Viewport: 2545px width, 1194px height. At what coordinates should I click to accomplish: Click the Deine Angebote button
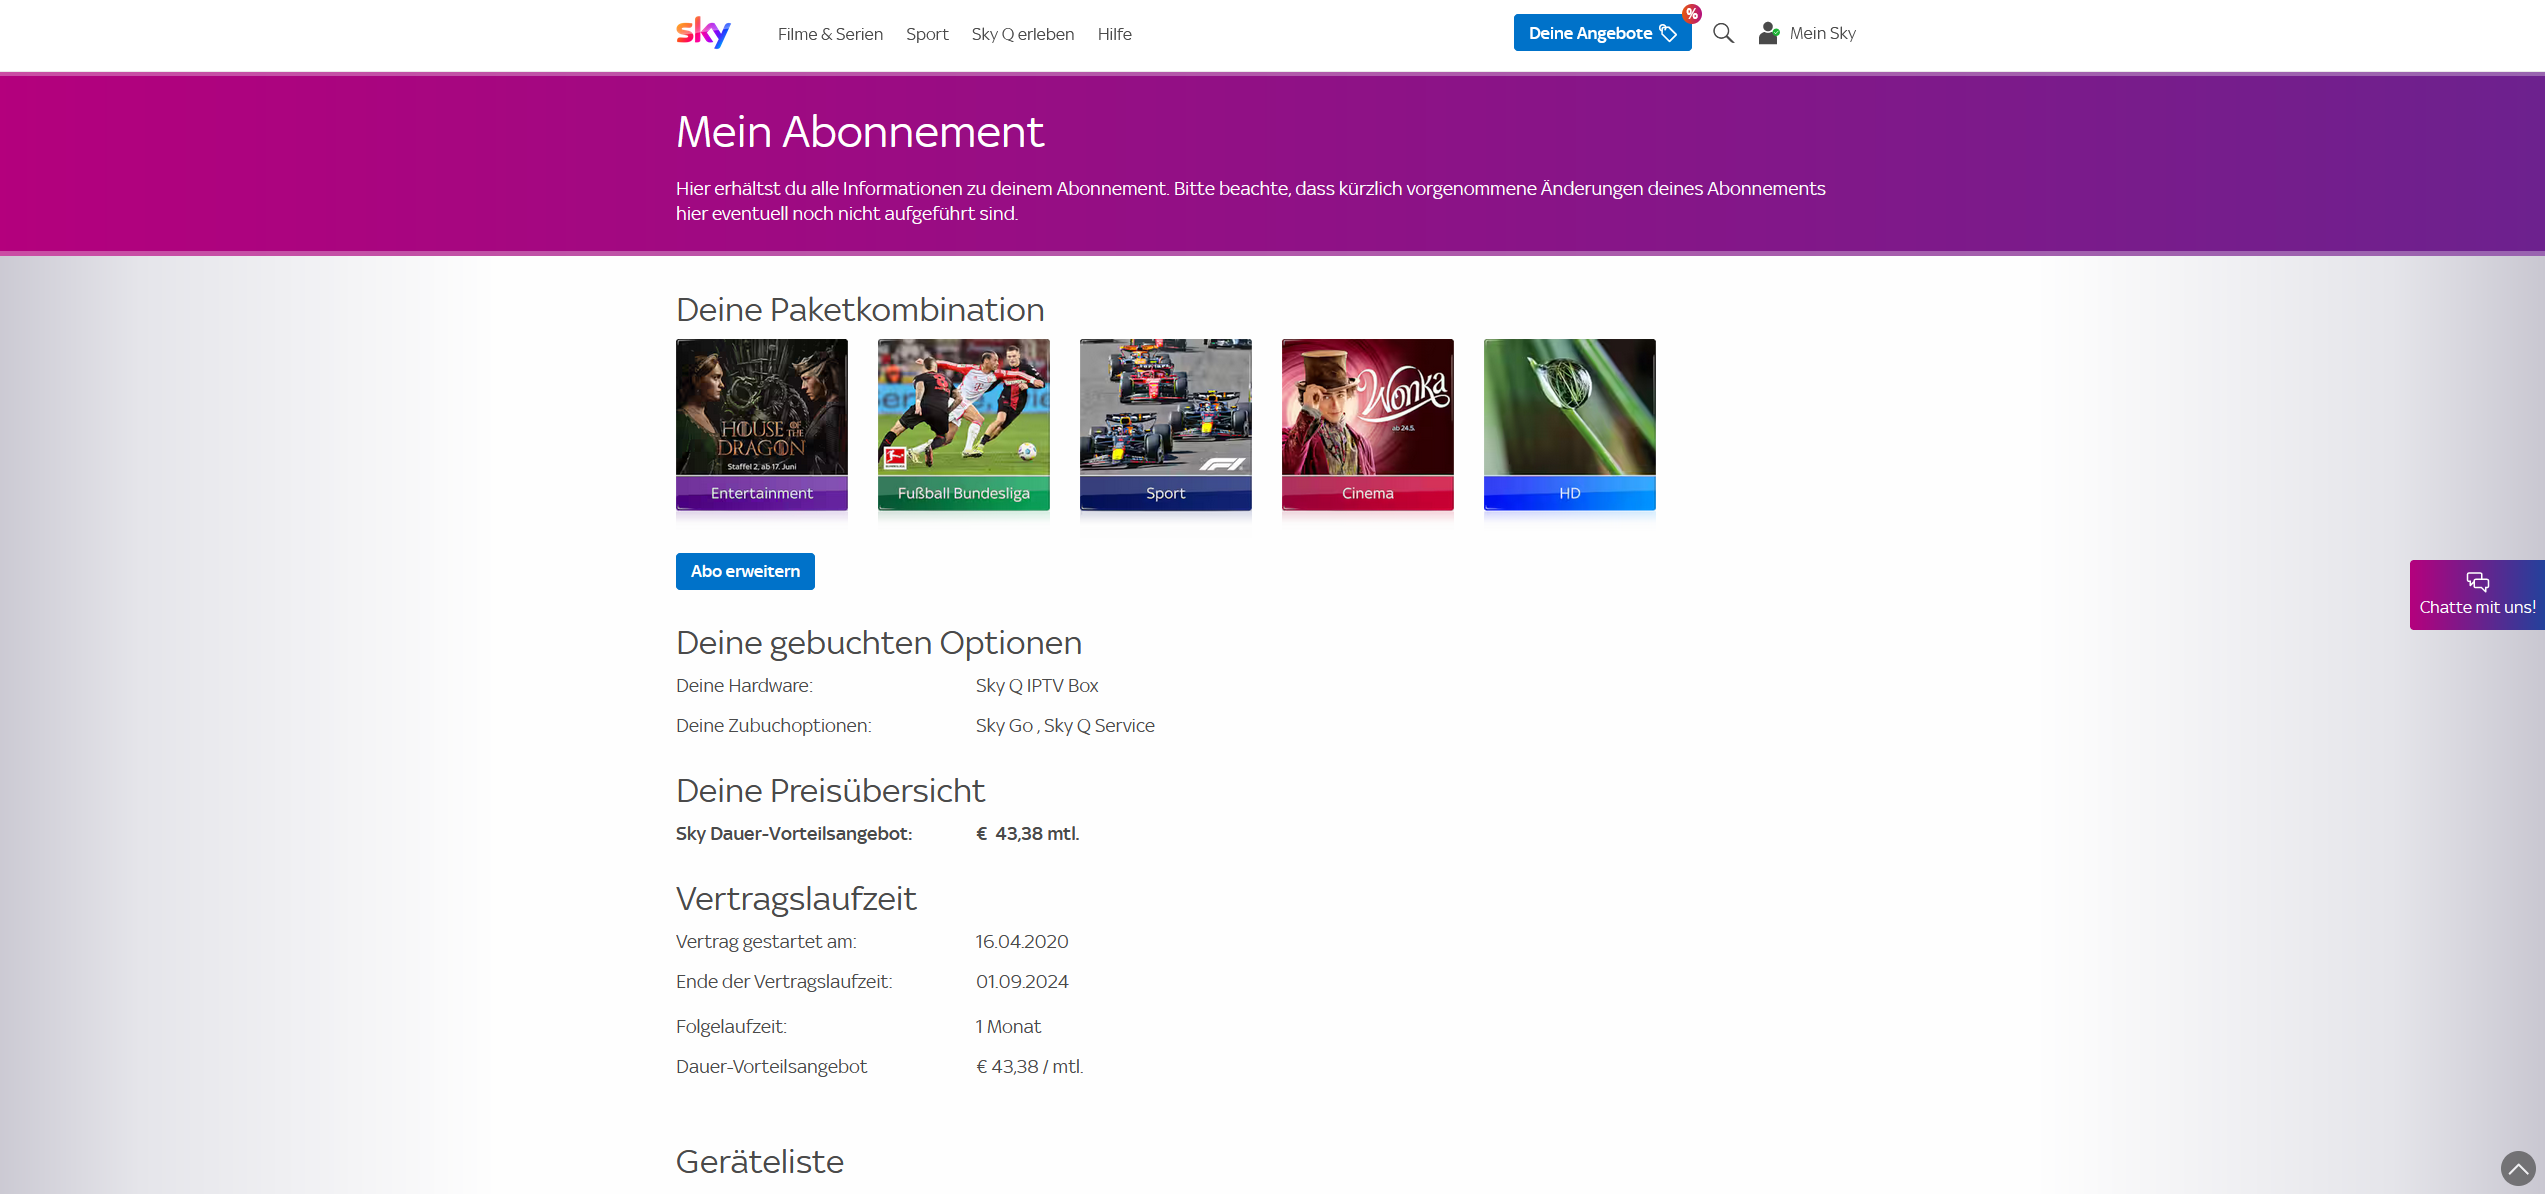[1602, 33]
